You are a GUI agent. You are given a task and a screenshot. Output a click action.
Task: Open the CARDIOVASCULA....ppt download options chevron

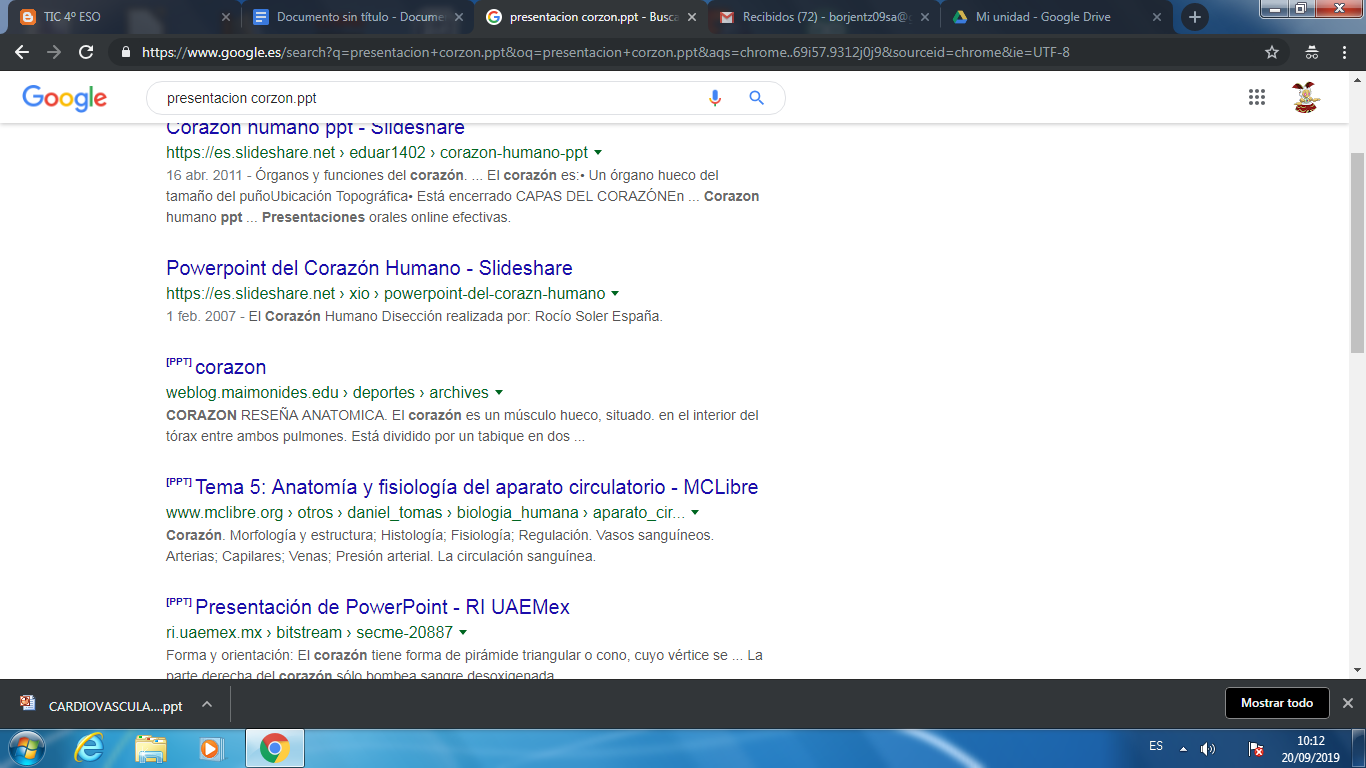(207, 704)
